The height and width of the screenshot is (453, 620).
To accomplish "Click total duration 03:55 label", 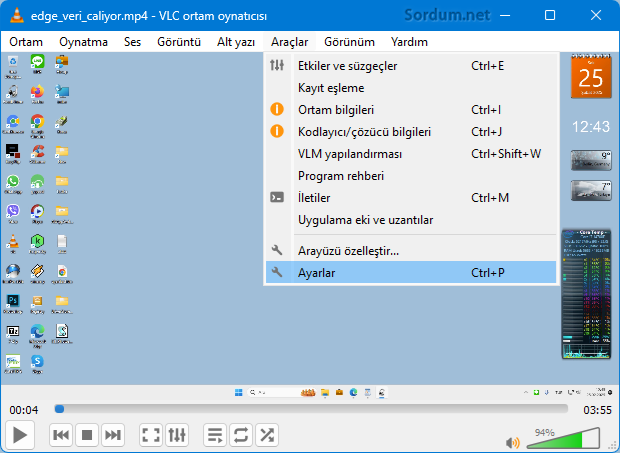I will pyautogui.click(x=597, y=410).
